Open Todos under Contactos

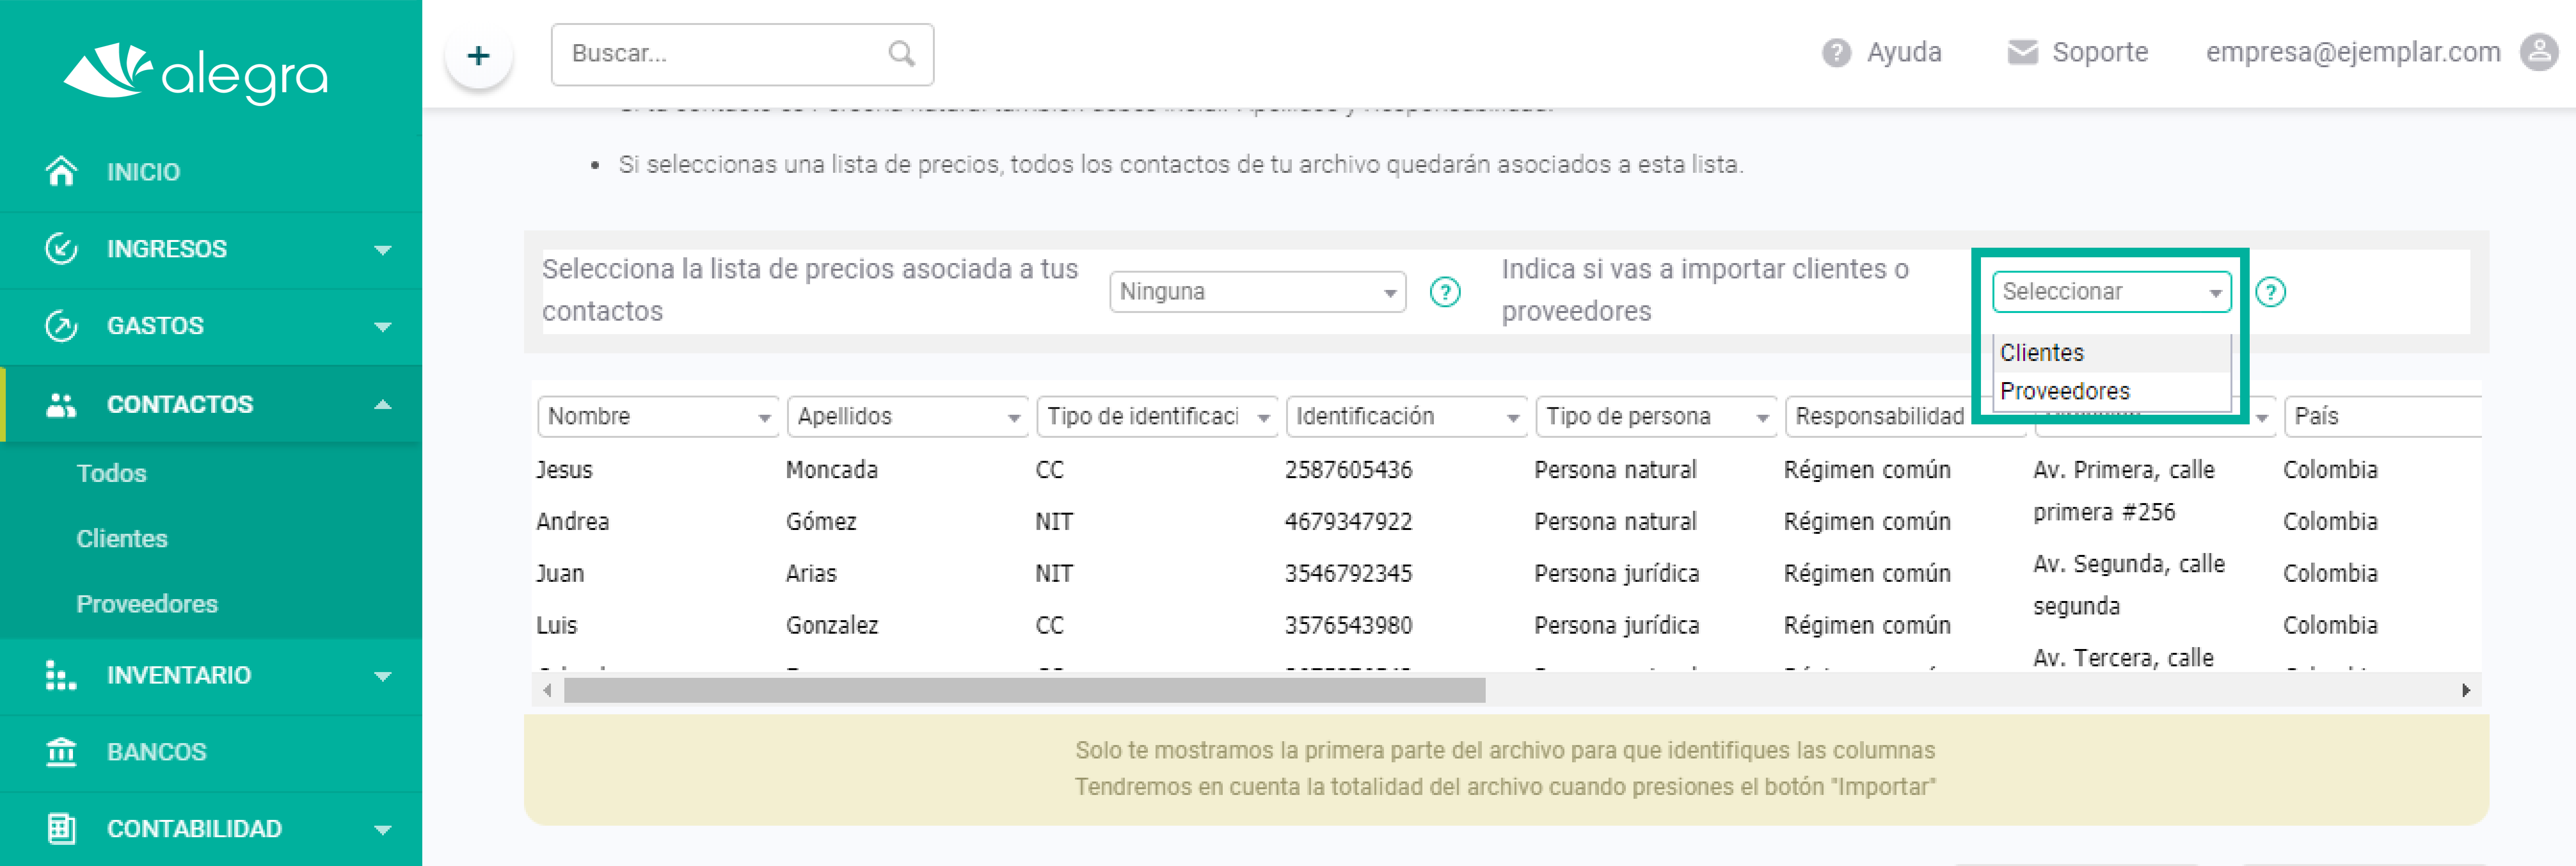(111, 473)
